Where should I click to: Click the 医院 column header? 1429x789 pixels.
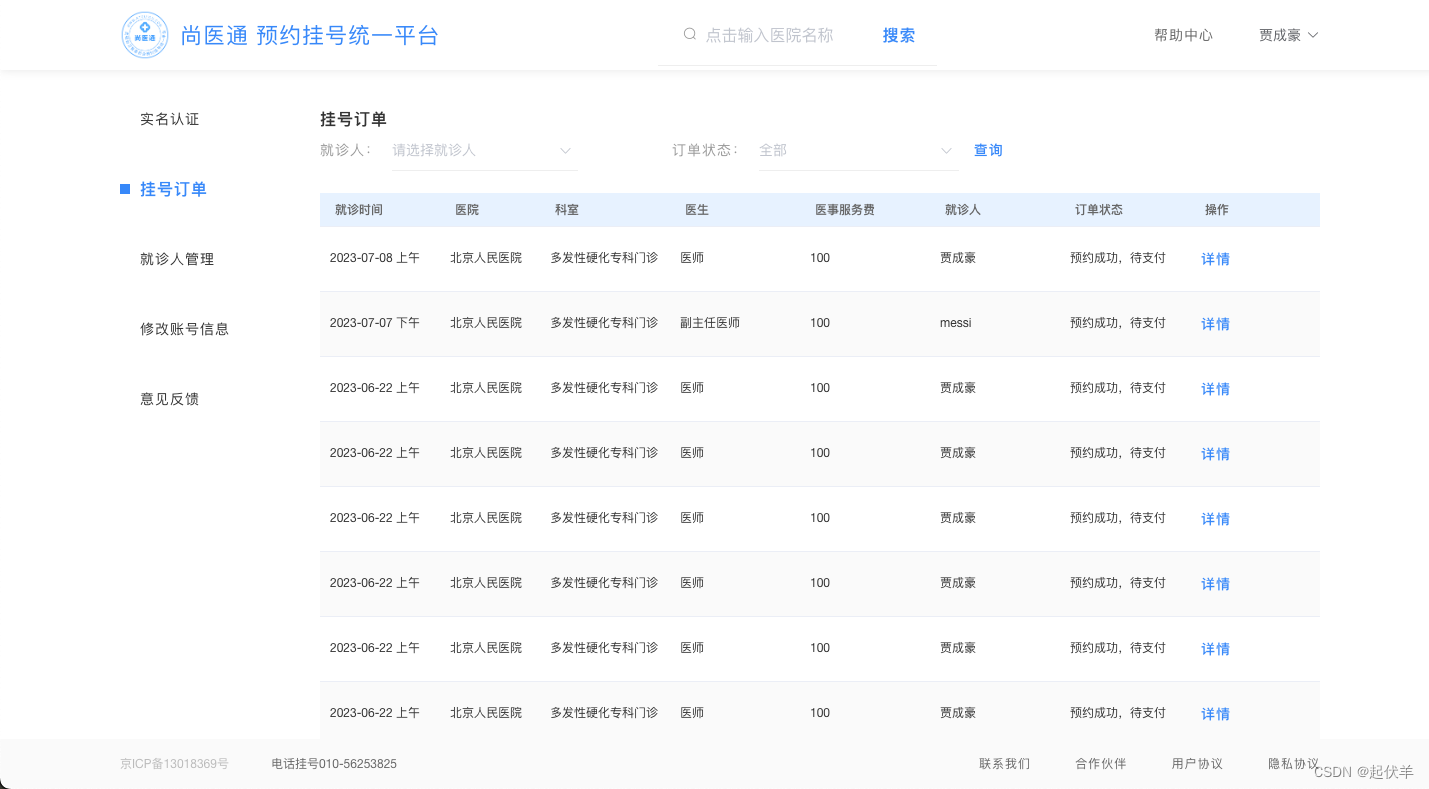[x=467, y=210]
